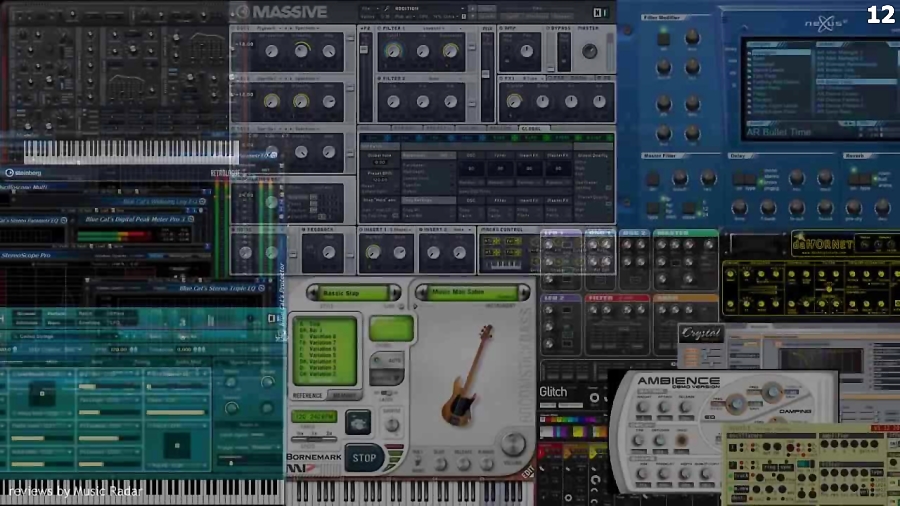Click the Broomstick Bass volume knob
Viewport: 900px width, 506px height.
point(513,442)
